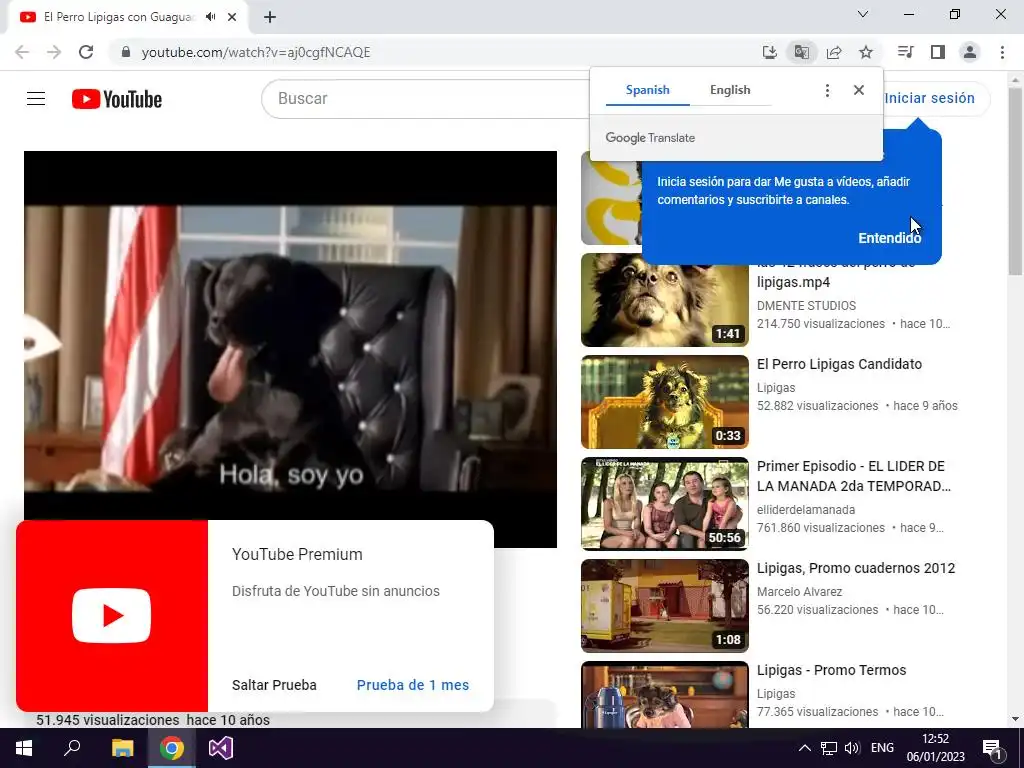1024x768 pixels.
Task: Open thumbnail with 1:41 duration
Action: click(x=665, y=300)
